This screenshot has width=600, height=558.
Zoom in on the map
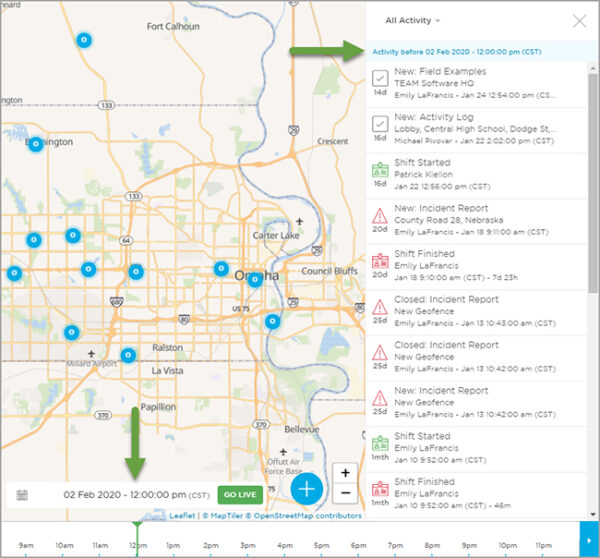point(345,473)
